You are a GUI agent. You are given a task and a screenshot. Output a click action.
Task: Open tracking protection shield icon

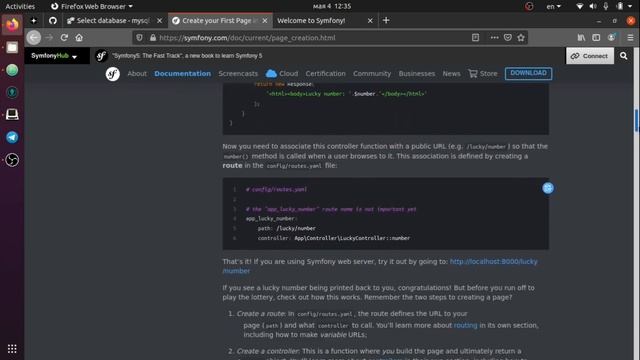(140, 38)
